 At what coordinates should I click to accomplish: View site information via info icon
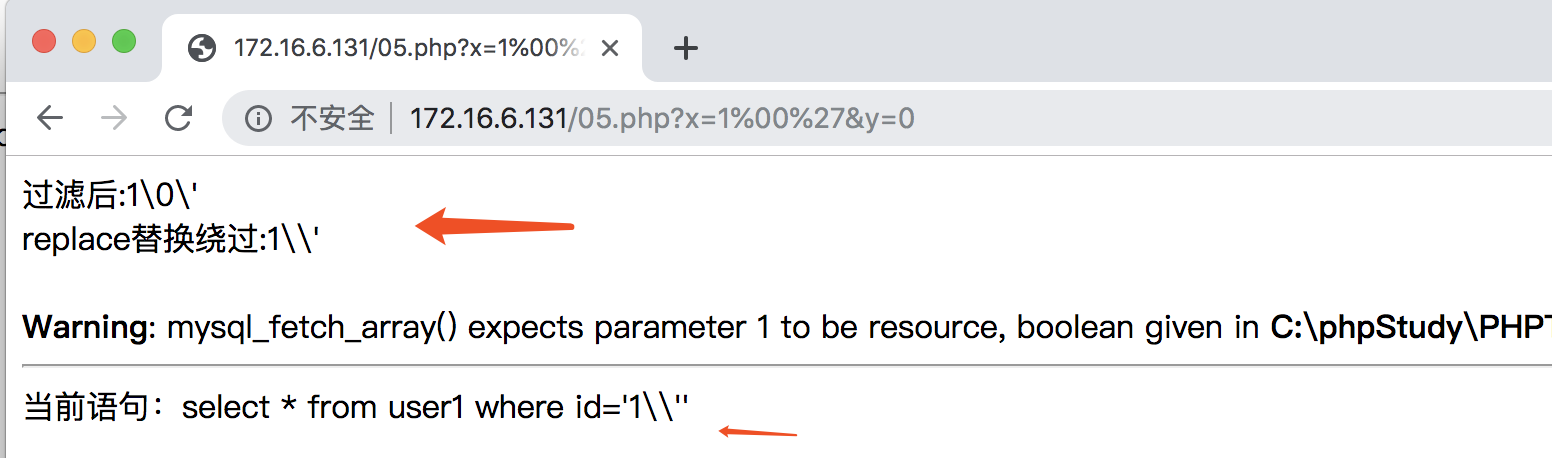(x=259, y=120)
